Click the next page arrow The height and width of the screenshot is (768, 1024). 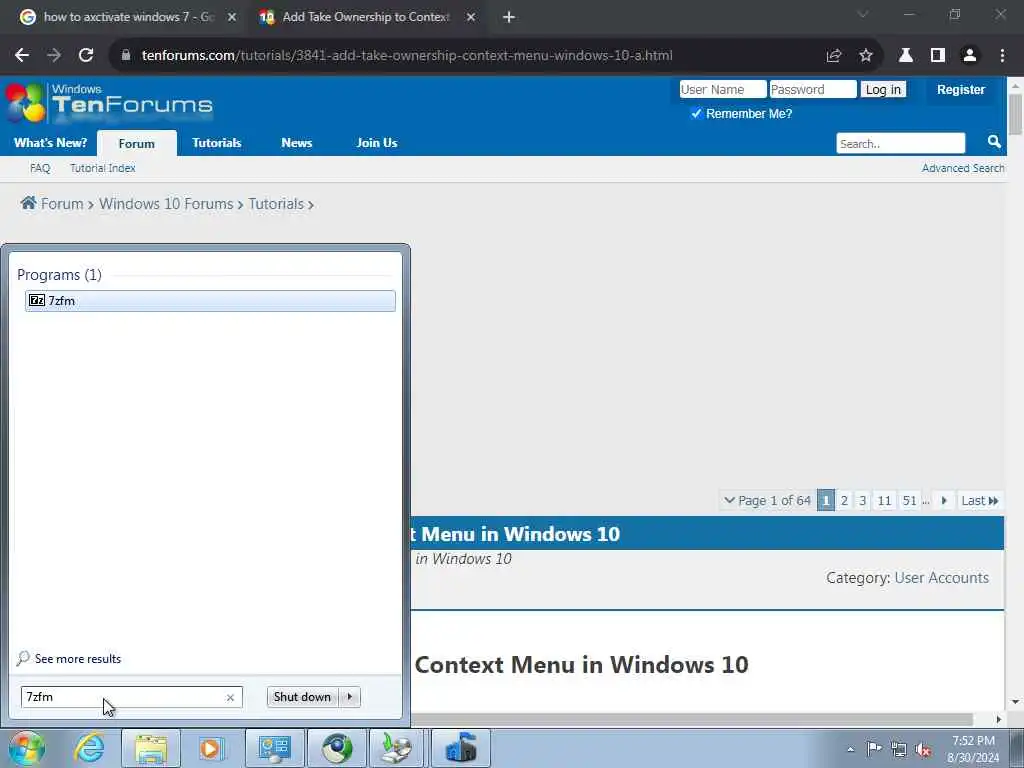pos(944,500)
